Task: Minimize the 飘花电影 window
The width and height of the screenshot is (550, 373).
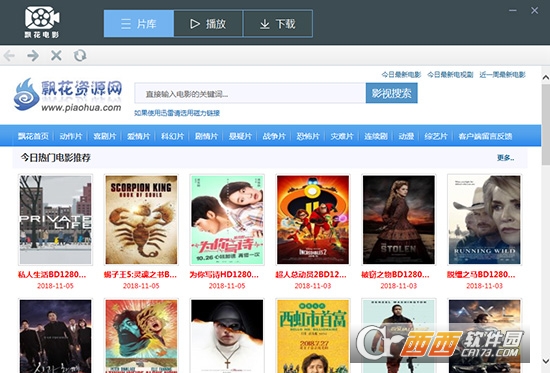Action: pyautogui.click(x=513, y=11)
